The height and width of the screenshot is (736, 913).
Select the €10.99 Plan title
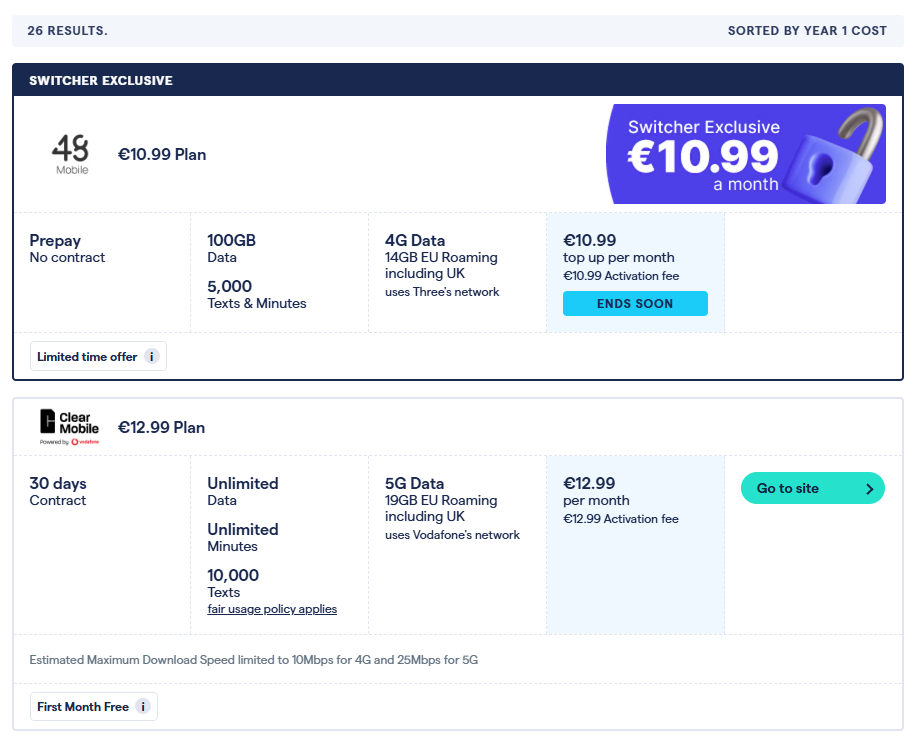click(162, 155)
